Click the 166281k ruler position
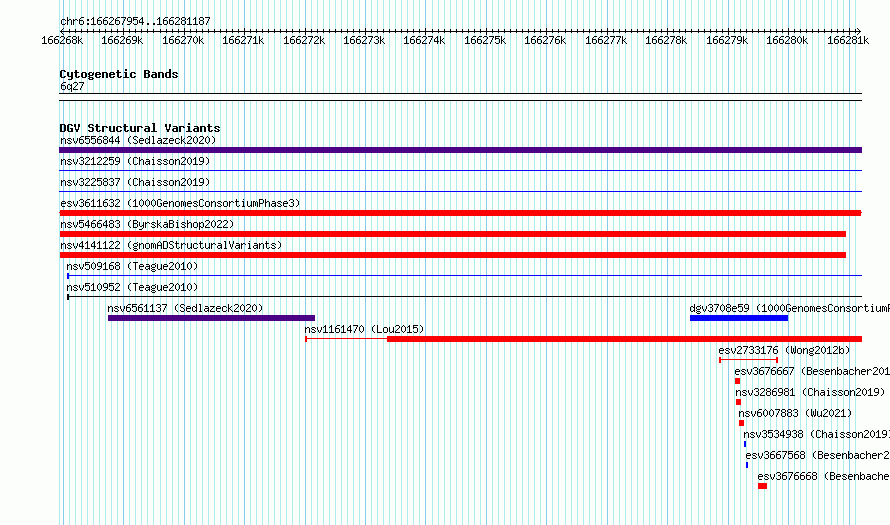This screenshot has height=525, width=890. (x=847, y=40)
